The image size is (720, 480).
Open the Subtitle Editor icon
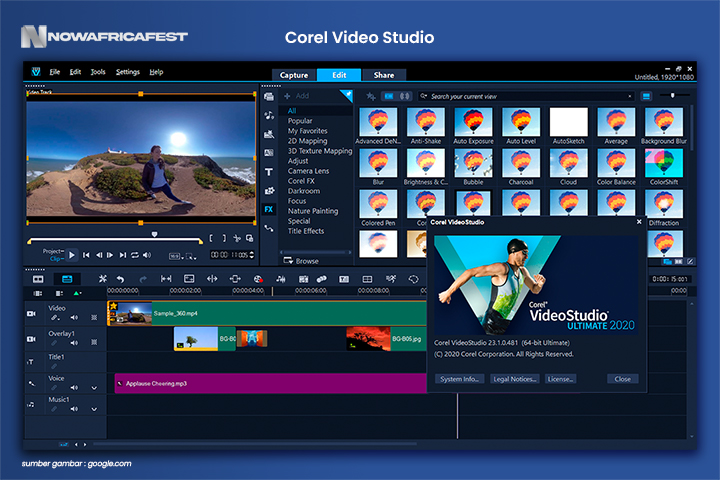tap(344, 279)
